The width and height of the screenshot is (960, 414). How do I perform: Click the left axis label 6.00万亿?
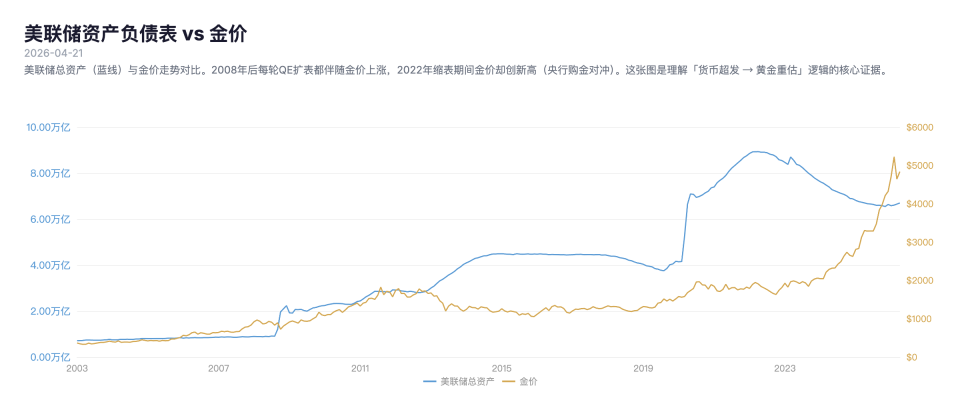pyautogui.click(x=50, y=219)
